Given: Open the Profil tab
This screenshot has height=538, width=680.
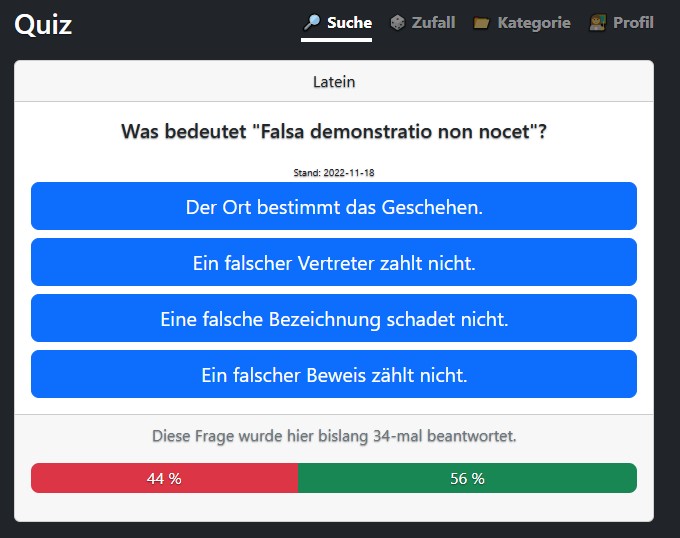Looking at the screenshot, I should coord(621,23).
